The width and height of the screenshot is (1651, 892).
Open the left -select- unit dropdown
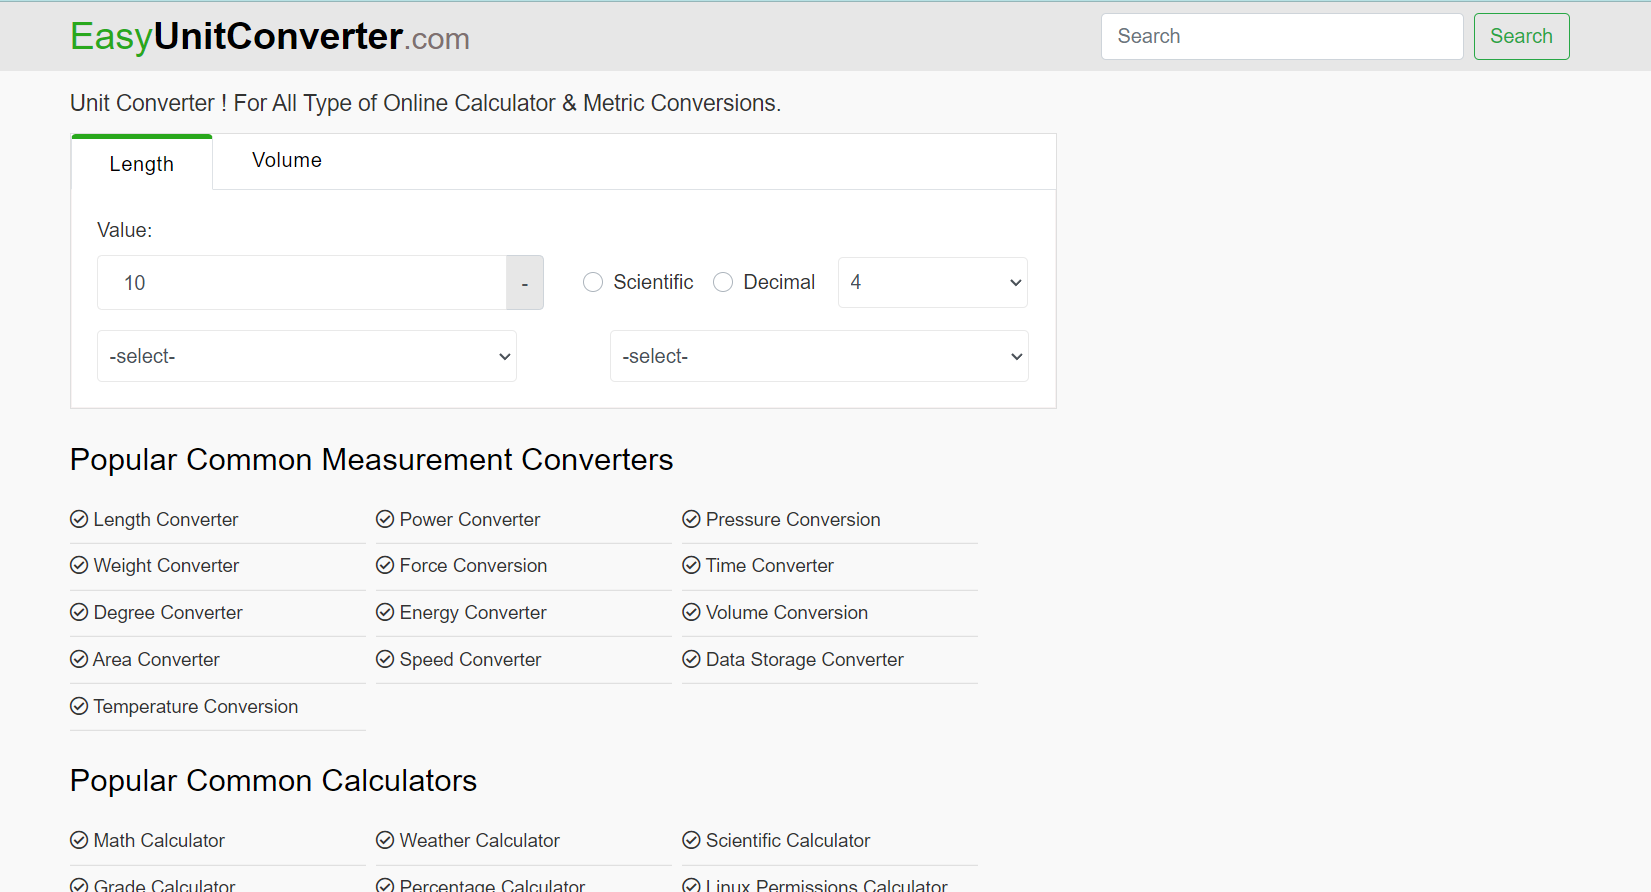pos(307,356)
